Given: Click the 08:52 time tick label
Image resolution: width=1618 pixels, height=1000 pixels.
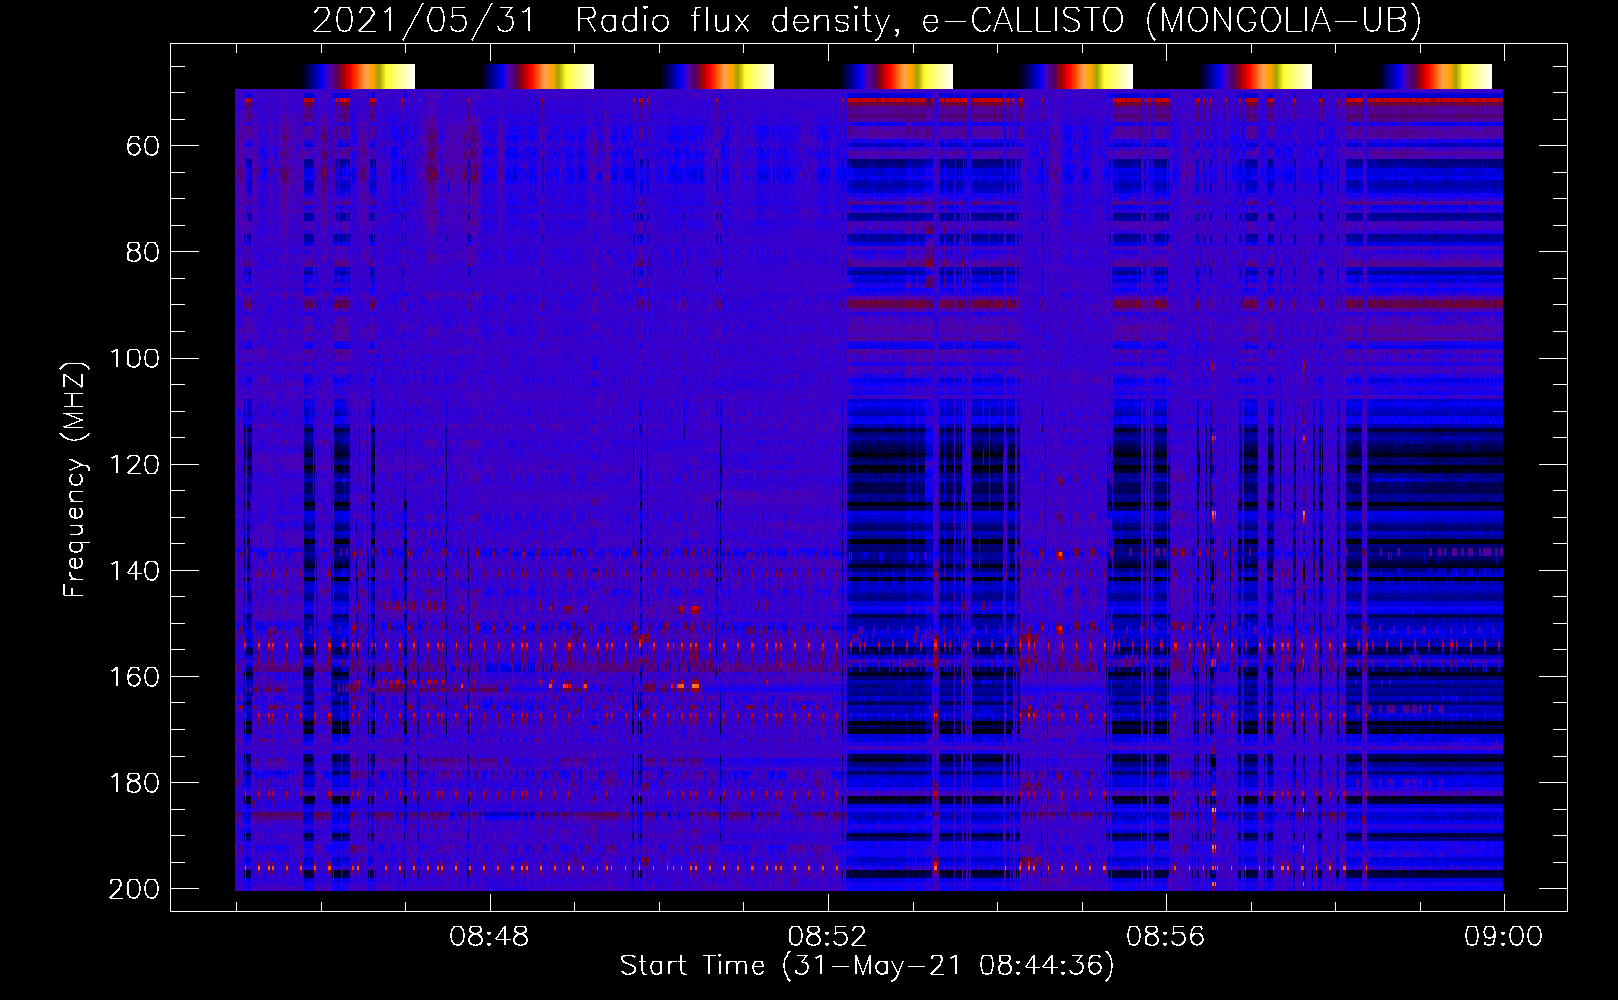Looking at the screenshot, I should point(827,937).
